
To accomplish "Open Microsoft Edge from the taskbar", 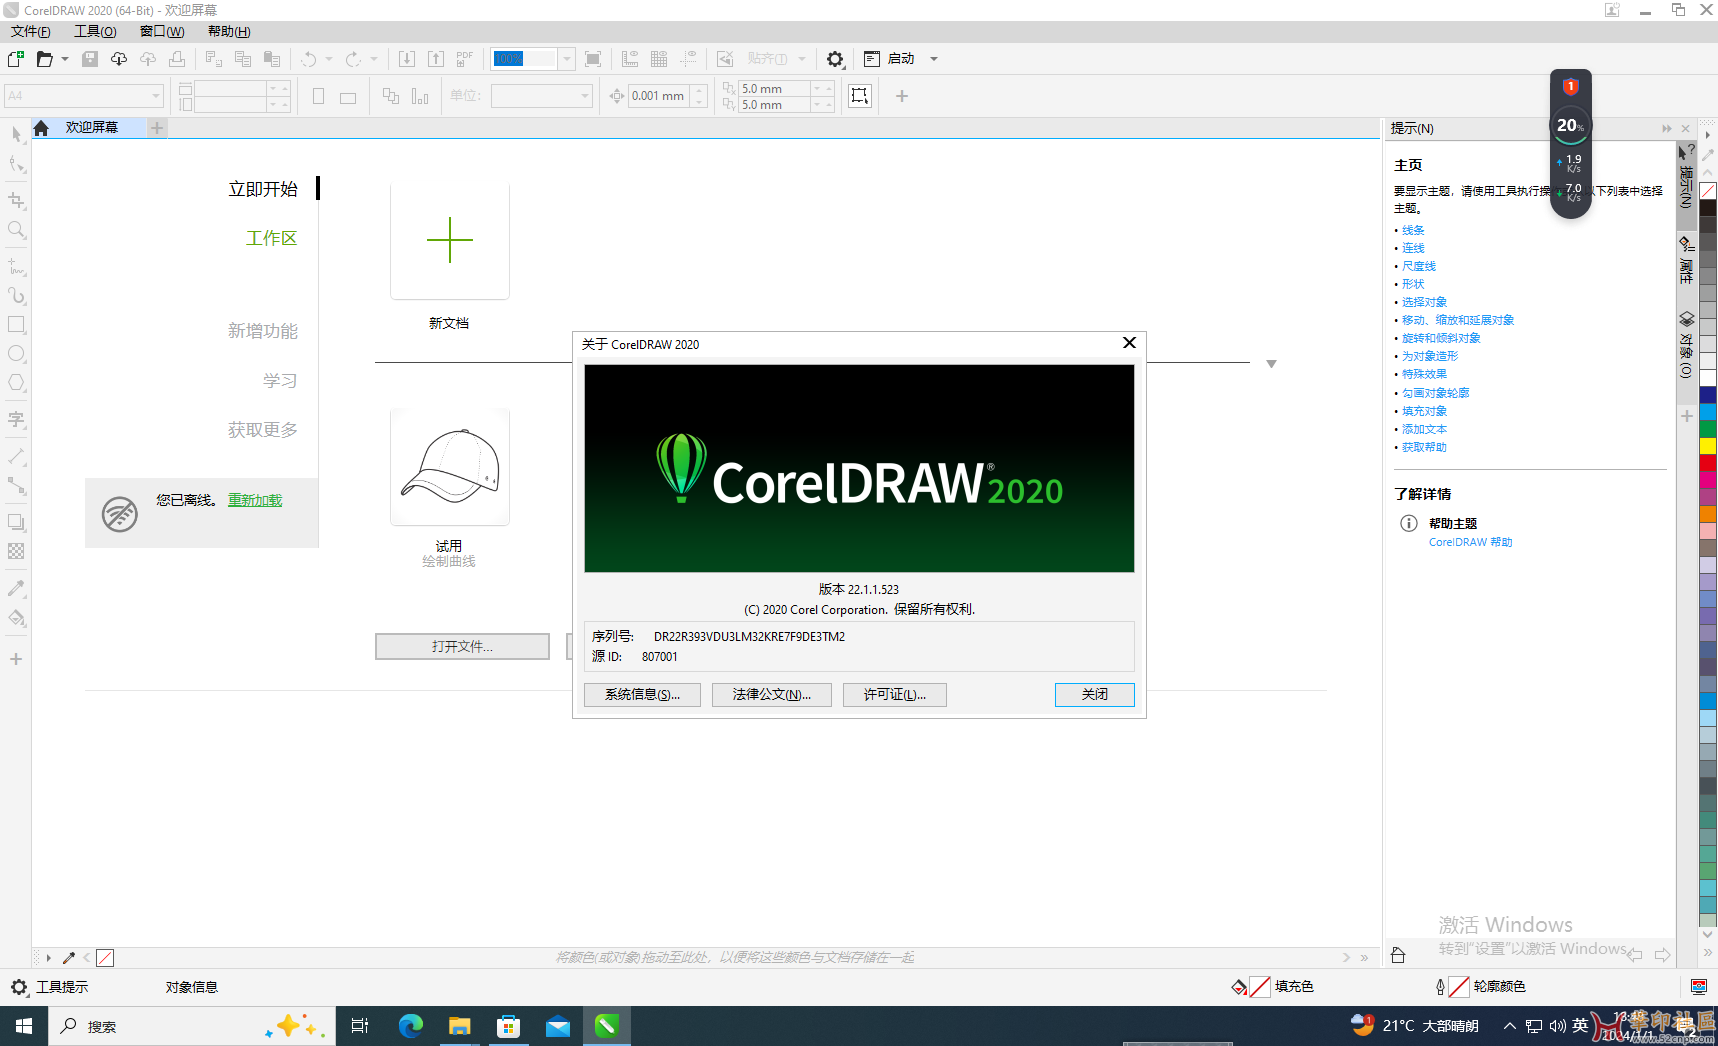I will 410,1026.
